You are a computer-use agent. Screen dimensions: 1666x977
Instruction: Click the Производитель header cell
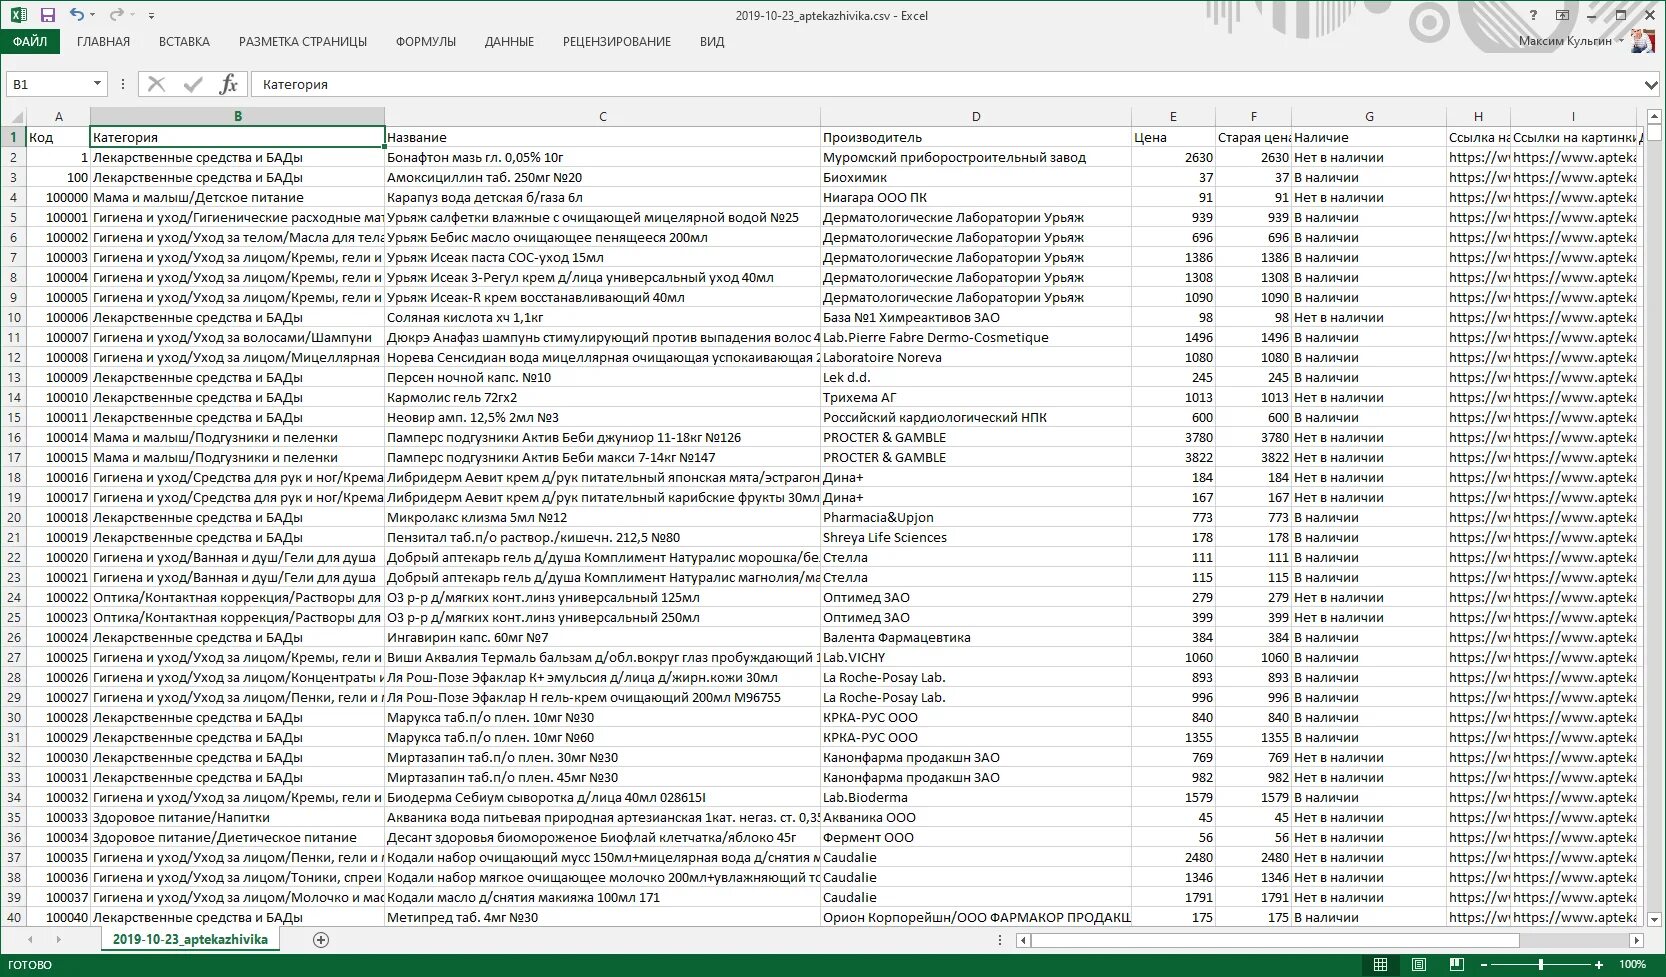tap(976, 137)
